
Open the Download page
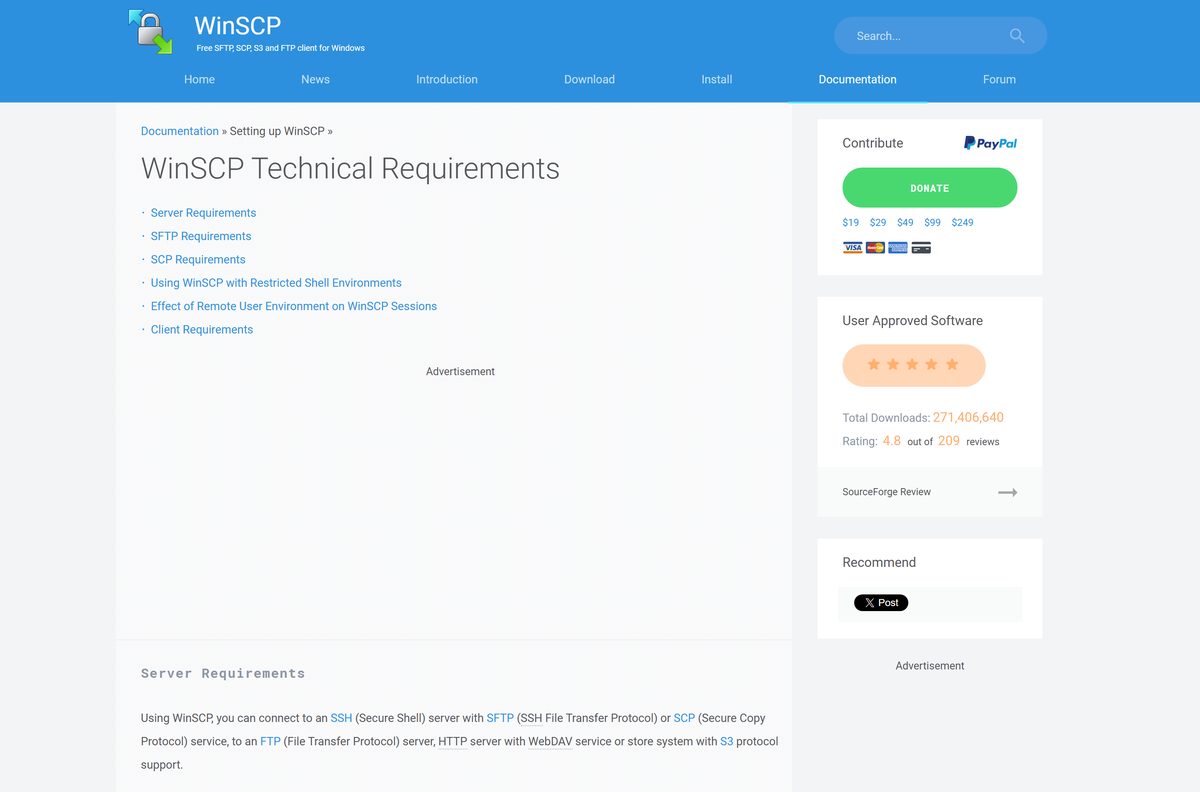[589, 79]
